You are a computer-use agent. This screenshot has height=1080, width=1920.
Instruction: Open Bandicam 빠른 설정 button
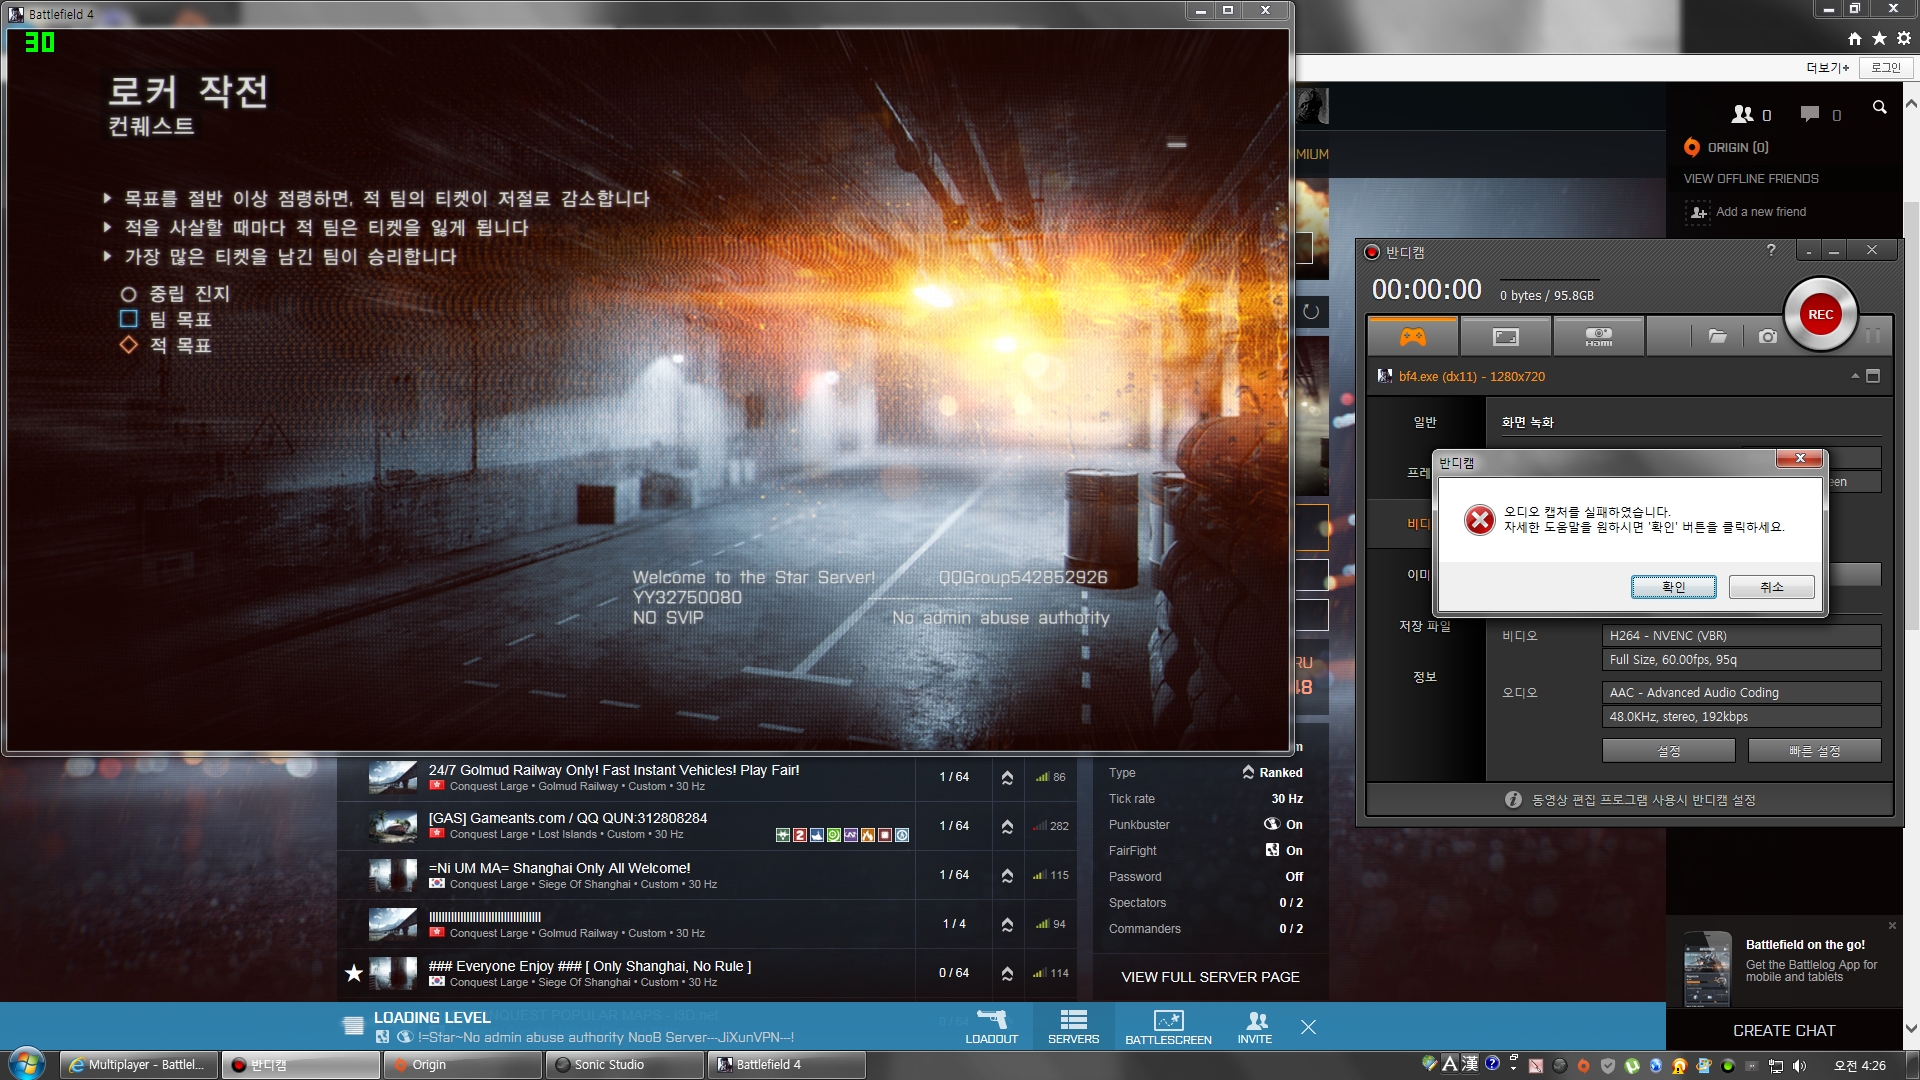coord(1814,751)
